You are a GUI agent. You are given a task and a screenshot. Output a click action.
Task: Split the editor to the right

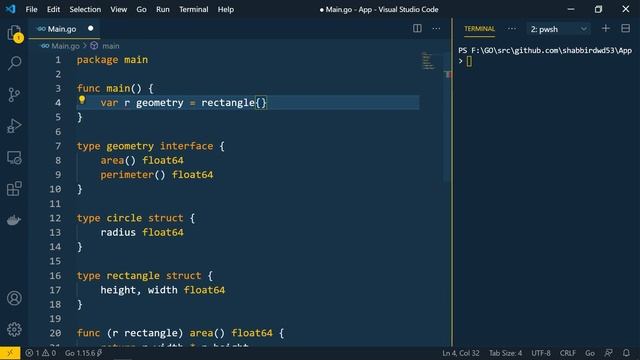417,29
